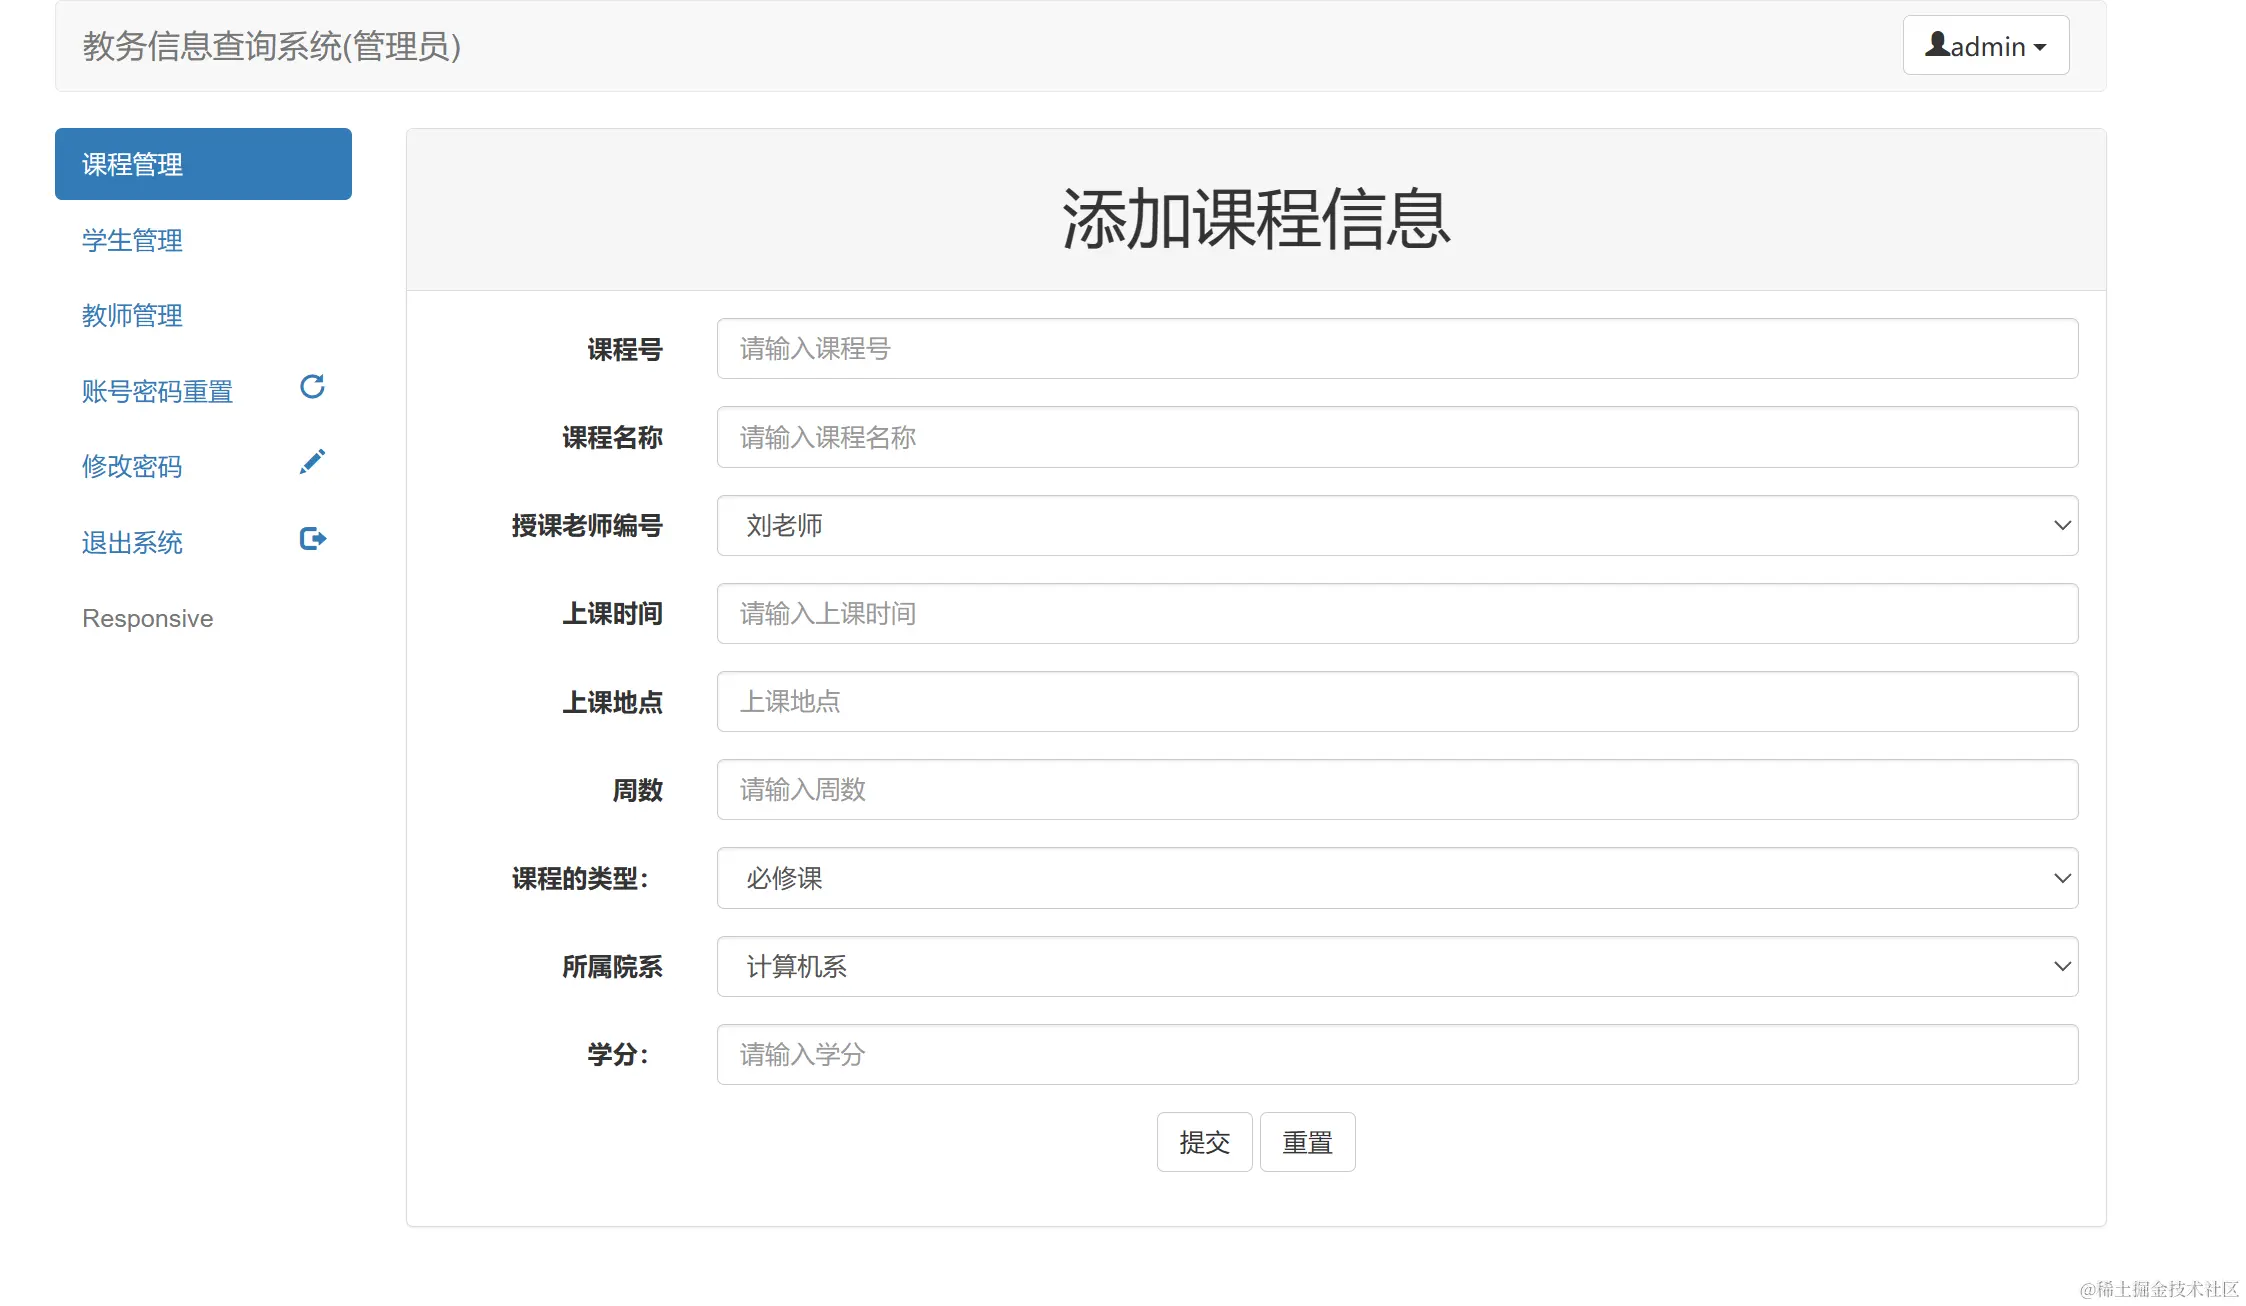Open 学生管理 in the sidebar
2246x1306 pixels.
(133, 240)
